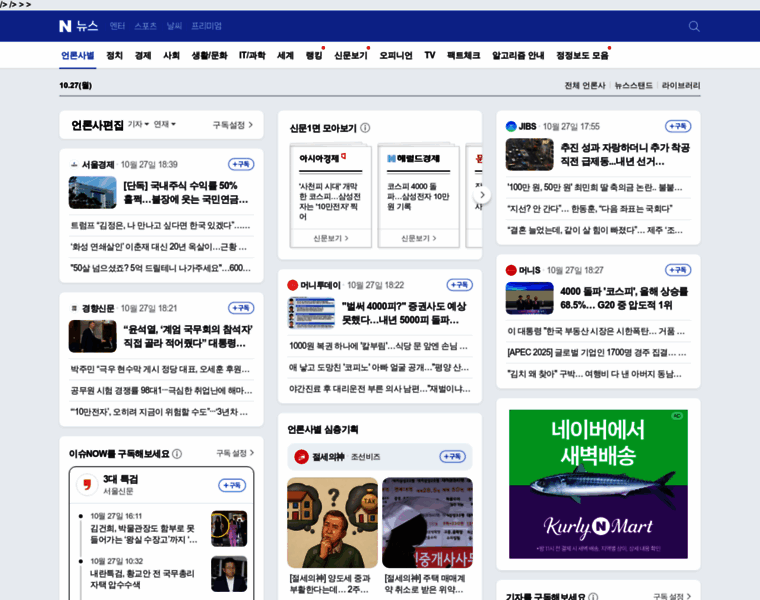760x600 pixels.
Task: Click the 절세의神 red series icon
Action: [301, 457]
